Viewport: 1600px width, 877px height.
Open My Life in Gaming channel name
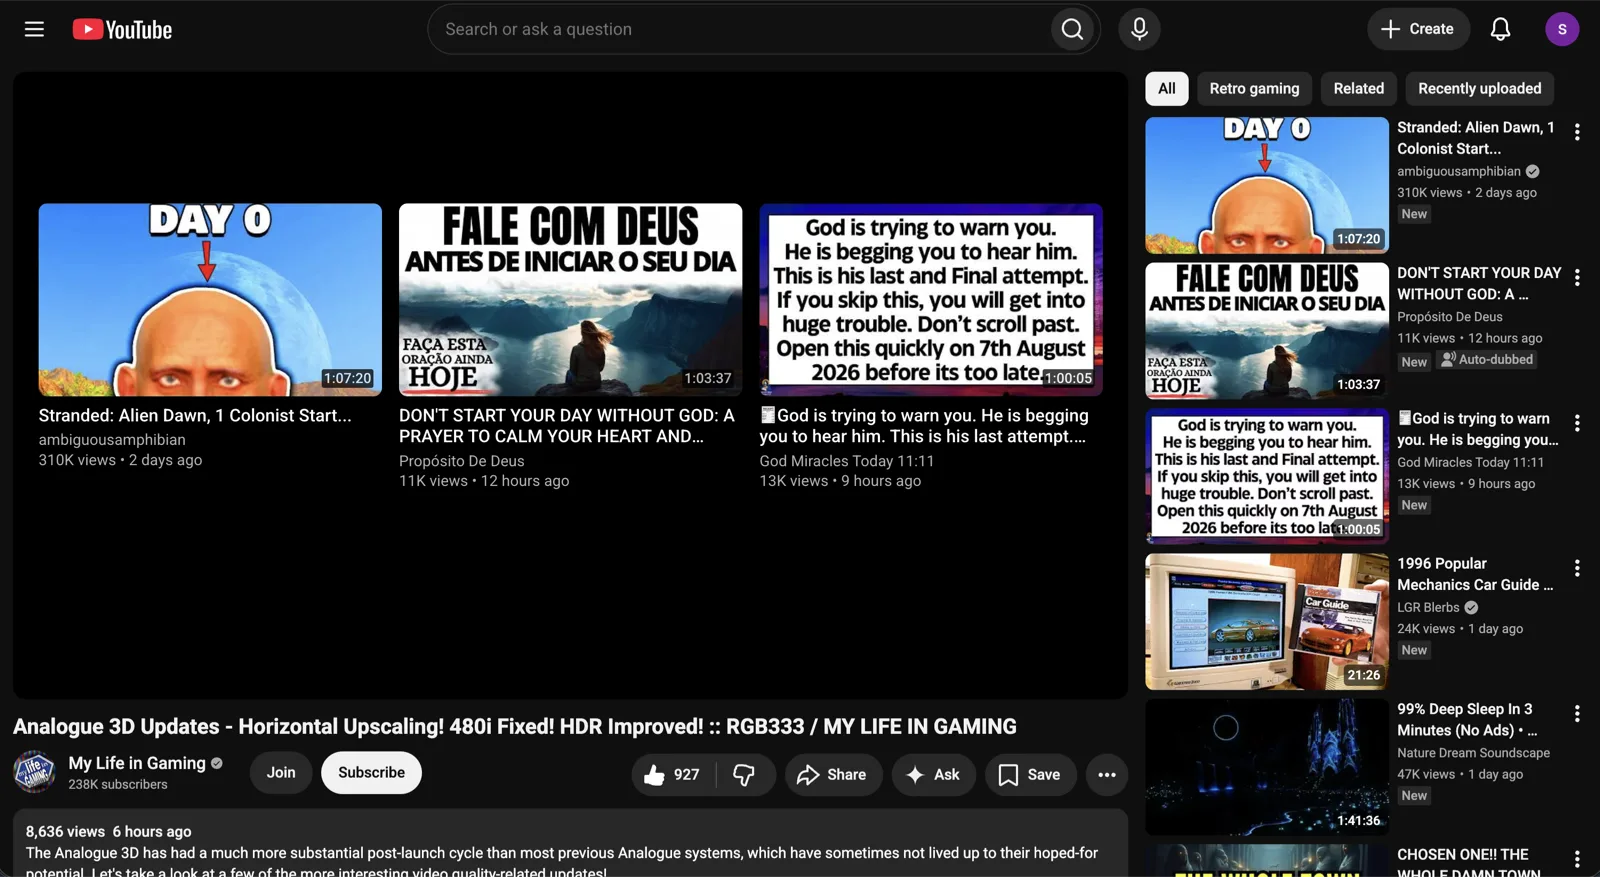coord(137,763)
